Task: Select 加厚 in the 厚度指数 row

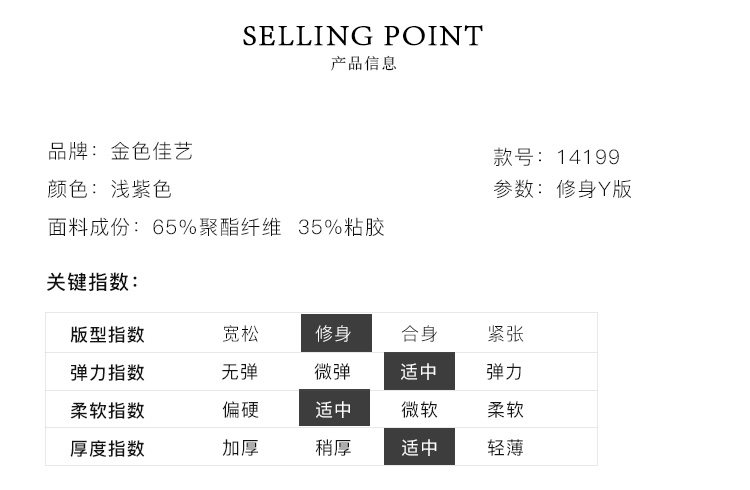Action: pyautogui.click(x=240, y=448)
